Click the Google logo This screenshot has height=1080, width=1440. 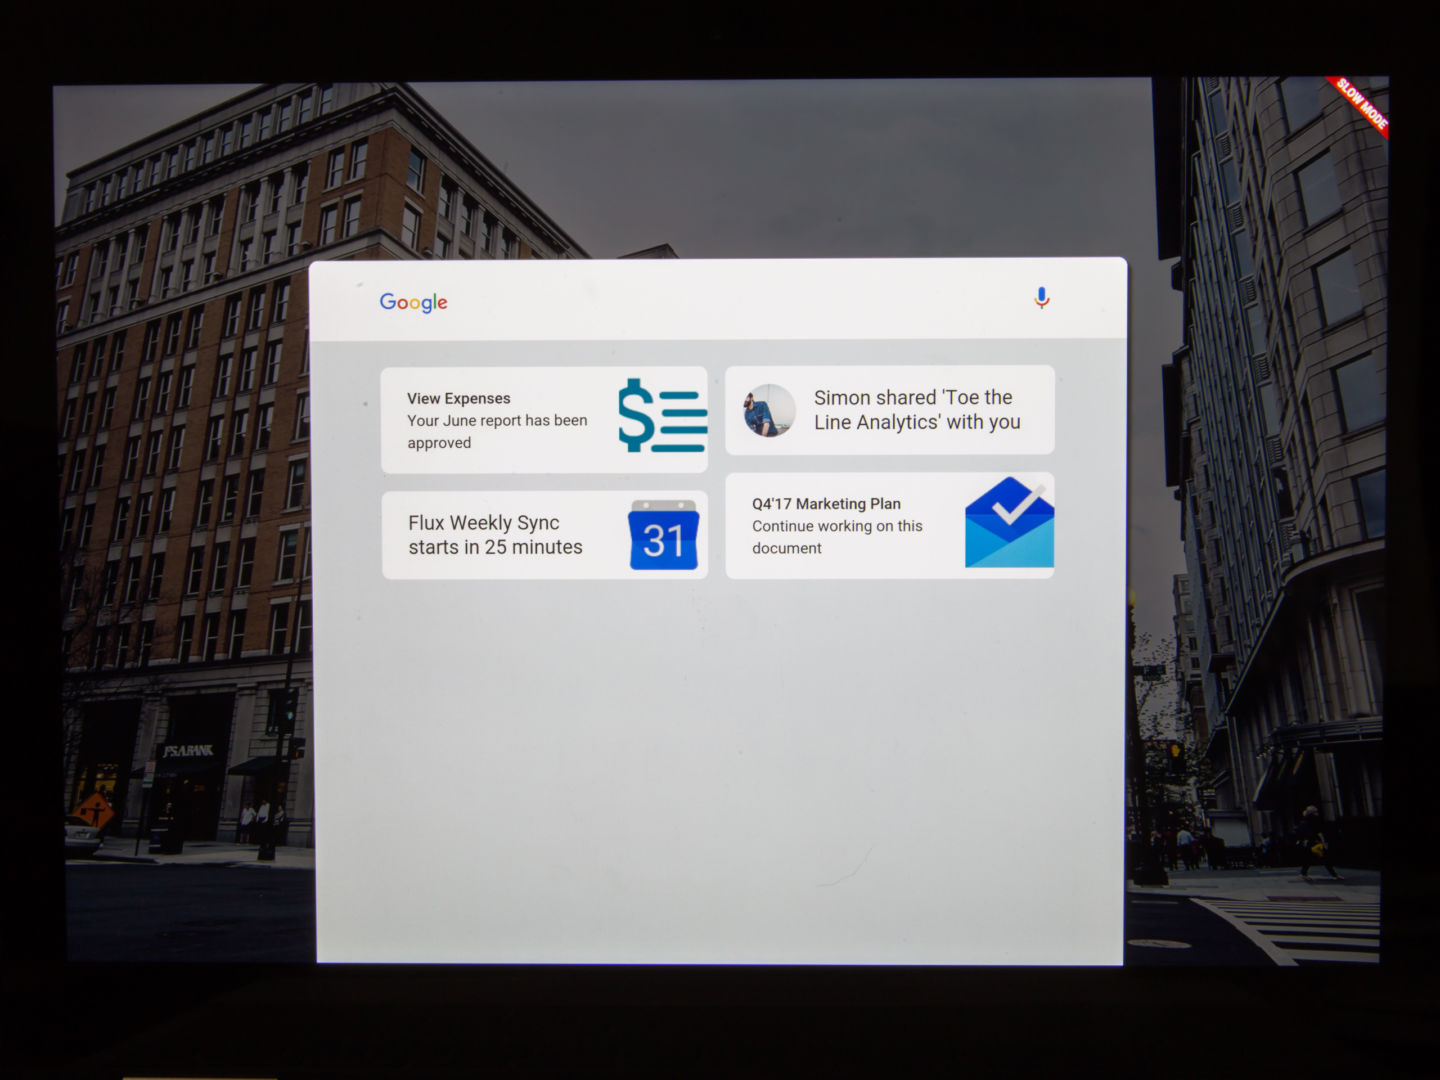pos(413,302)
